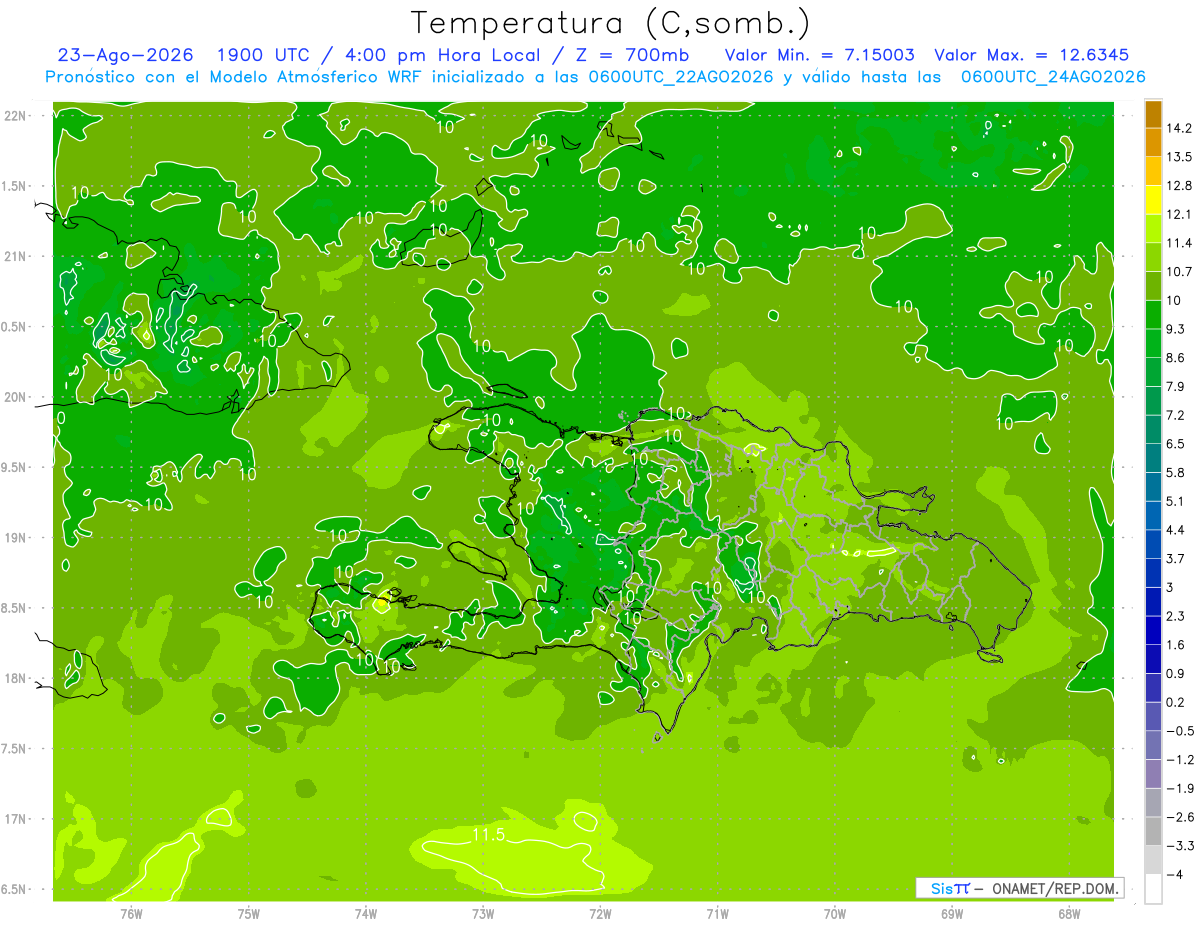This screenshot has width=1200, height=927.
Task: Pick the white swatch below -4
Action: click(1153, 889)
